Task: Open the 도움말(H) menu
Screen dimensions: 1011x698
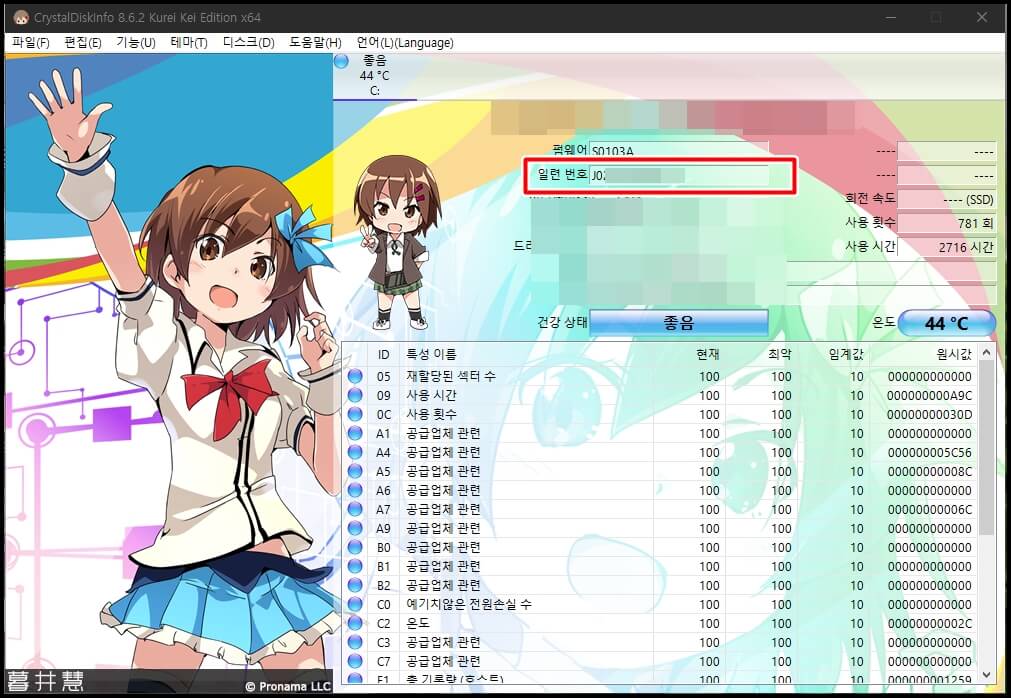Action: (315, 43)
